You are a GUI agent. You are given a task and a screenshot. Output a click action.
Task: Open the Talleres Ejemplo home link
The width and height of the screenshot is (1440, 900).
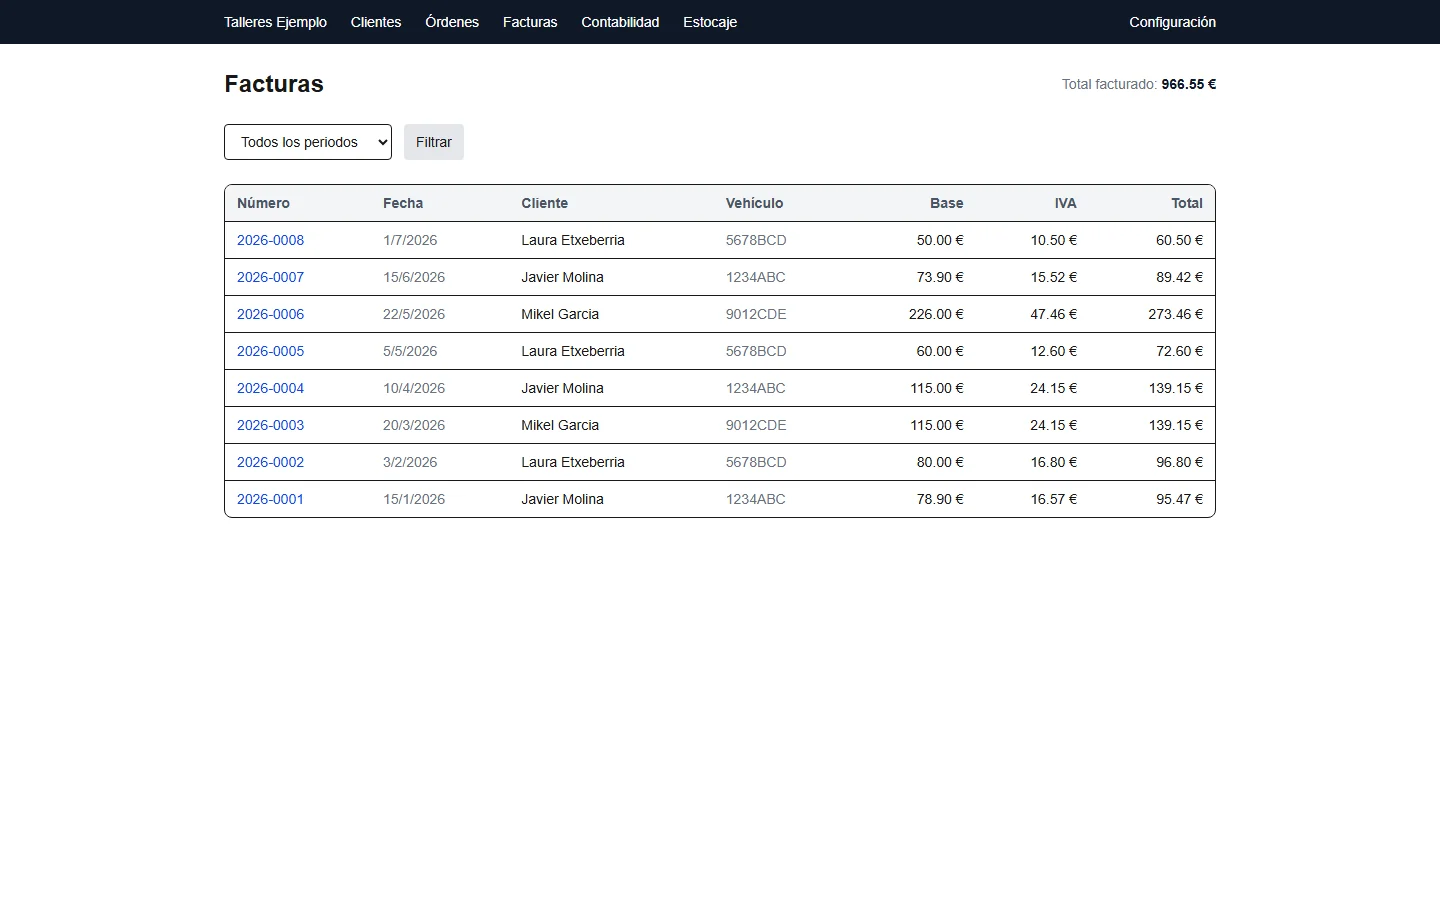275,22
